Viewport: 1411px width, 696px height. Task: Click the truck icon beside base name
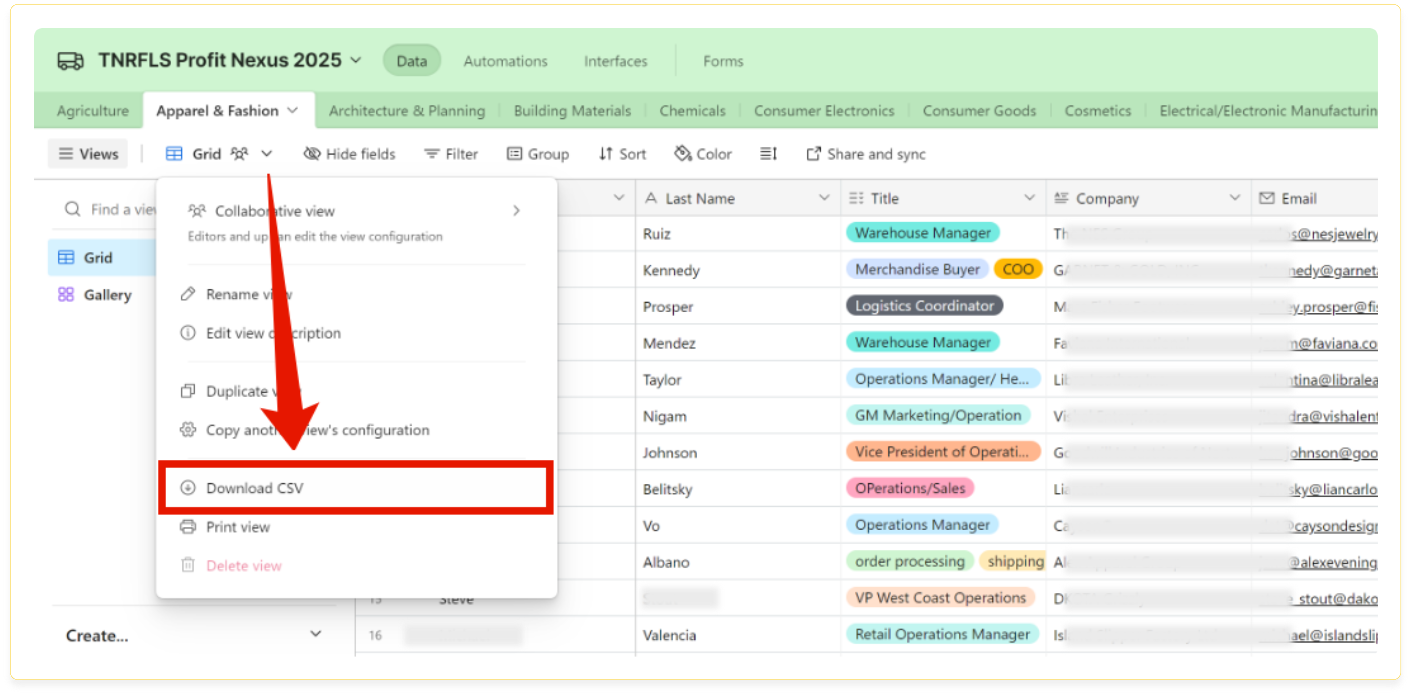point(70,61)
